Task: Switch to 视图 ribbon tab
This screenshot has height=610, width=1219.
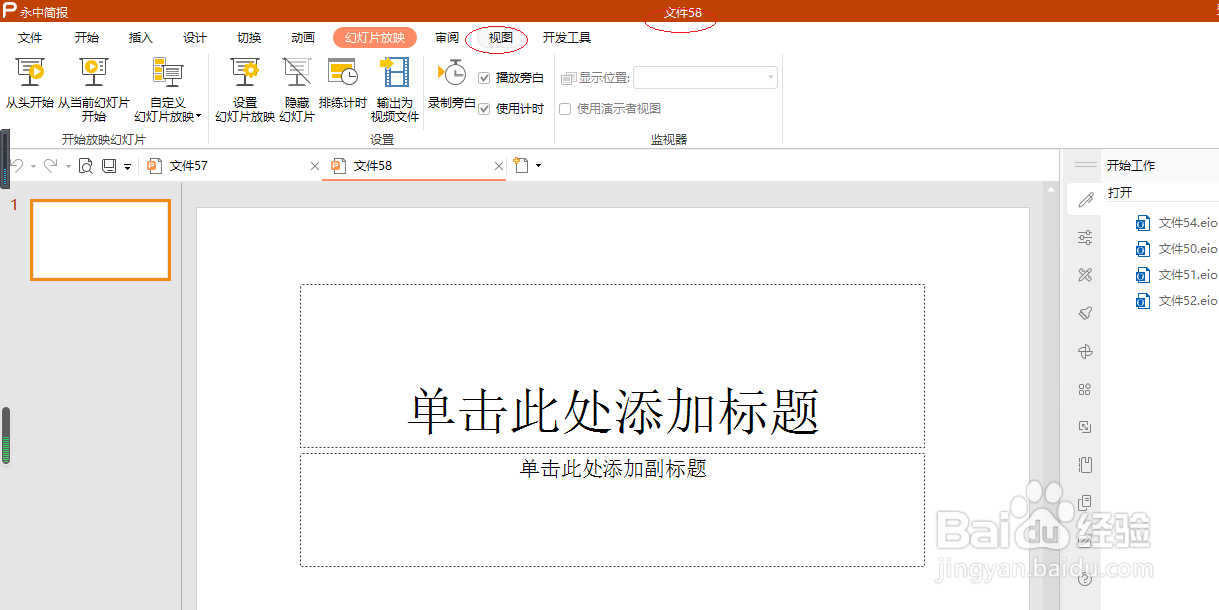Action: click(501, 38)
